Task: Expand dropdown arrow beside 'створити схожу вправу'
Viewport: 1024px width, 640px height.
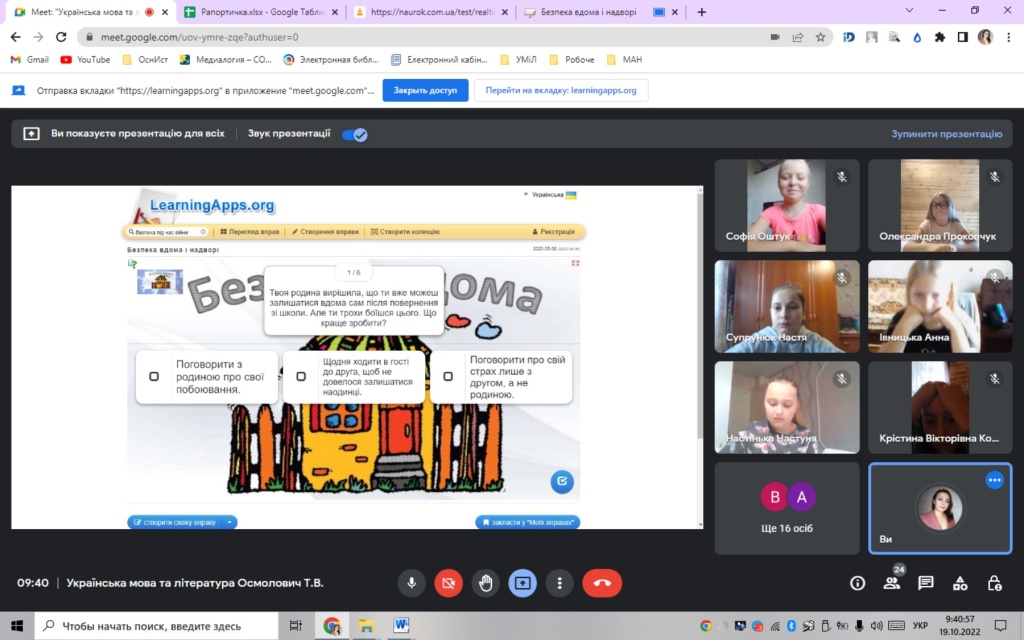Action: 230,522
